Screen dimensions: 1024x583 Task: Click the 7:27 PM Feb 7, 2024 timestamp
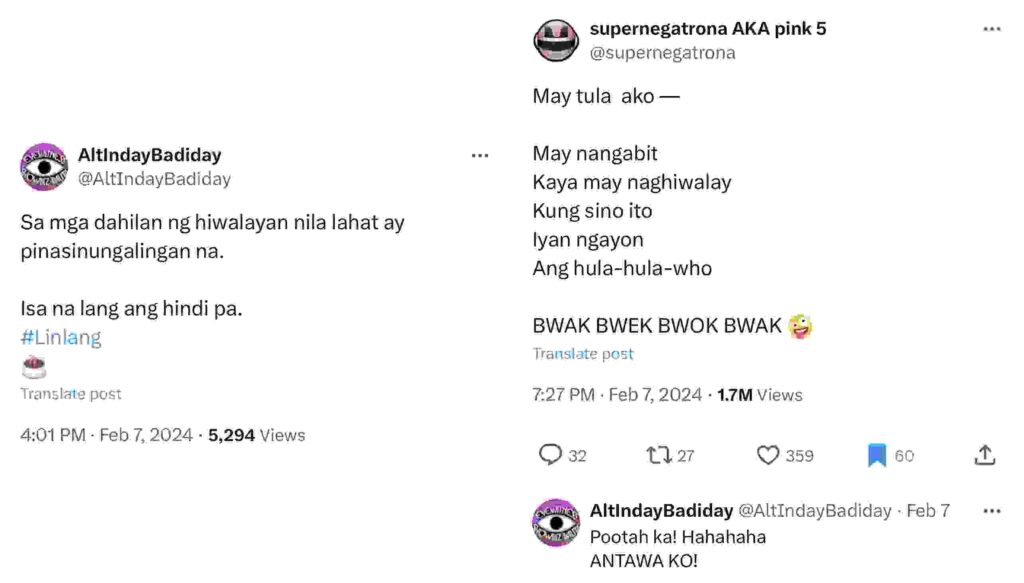click(617, 395)
